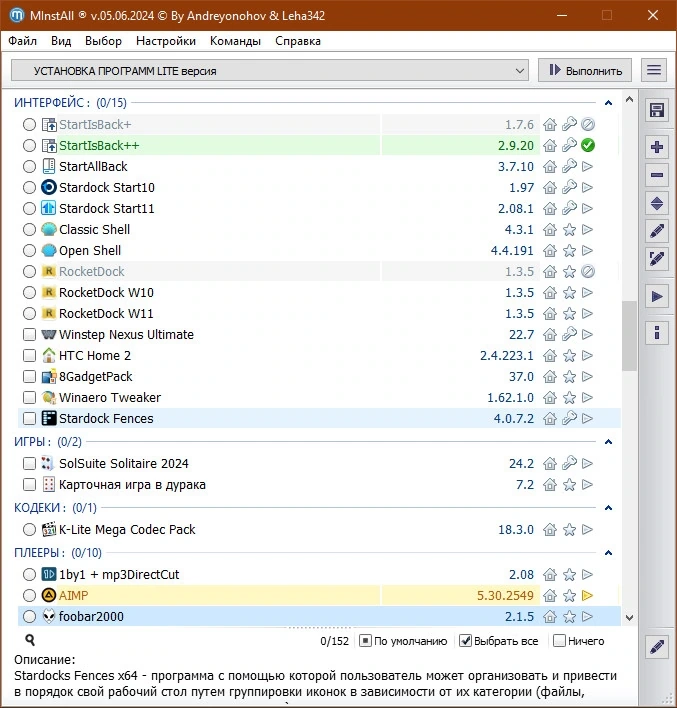Select Classic Shell radio button

[x=29, y=230]
